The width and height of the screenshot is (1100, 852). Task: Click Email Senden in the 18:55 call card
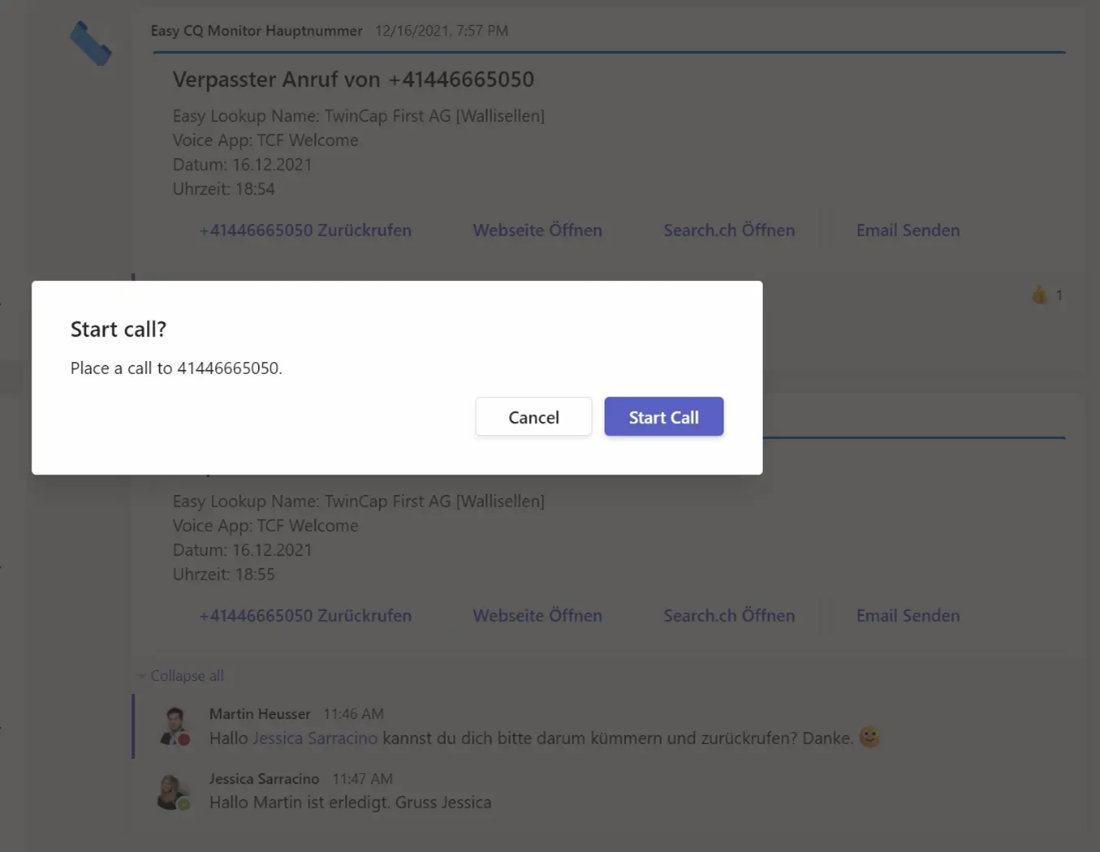908,615
